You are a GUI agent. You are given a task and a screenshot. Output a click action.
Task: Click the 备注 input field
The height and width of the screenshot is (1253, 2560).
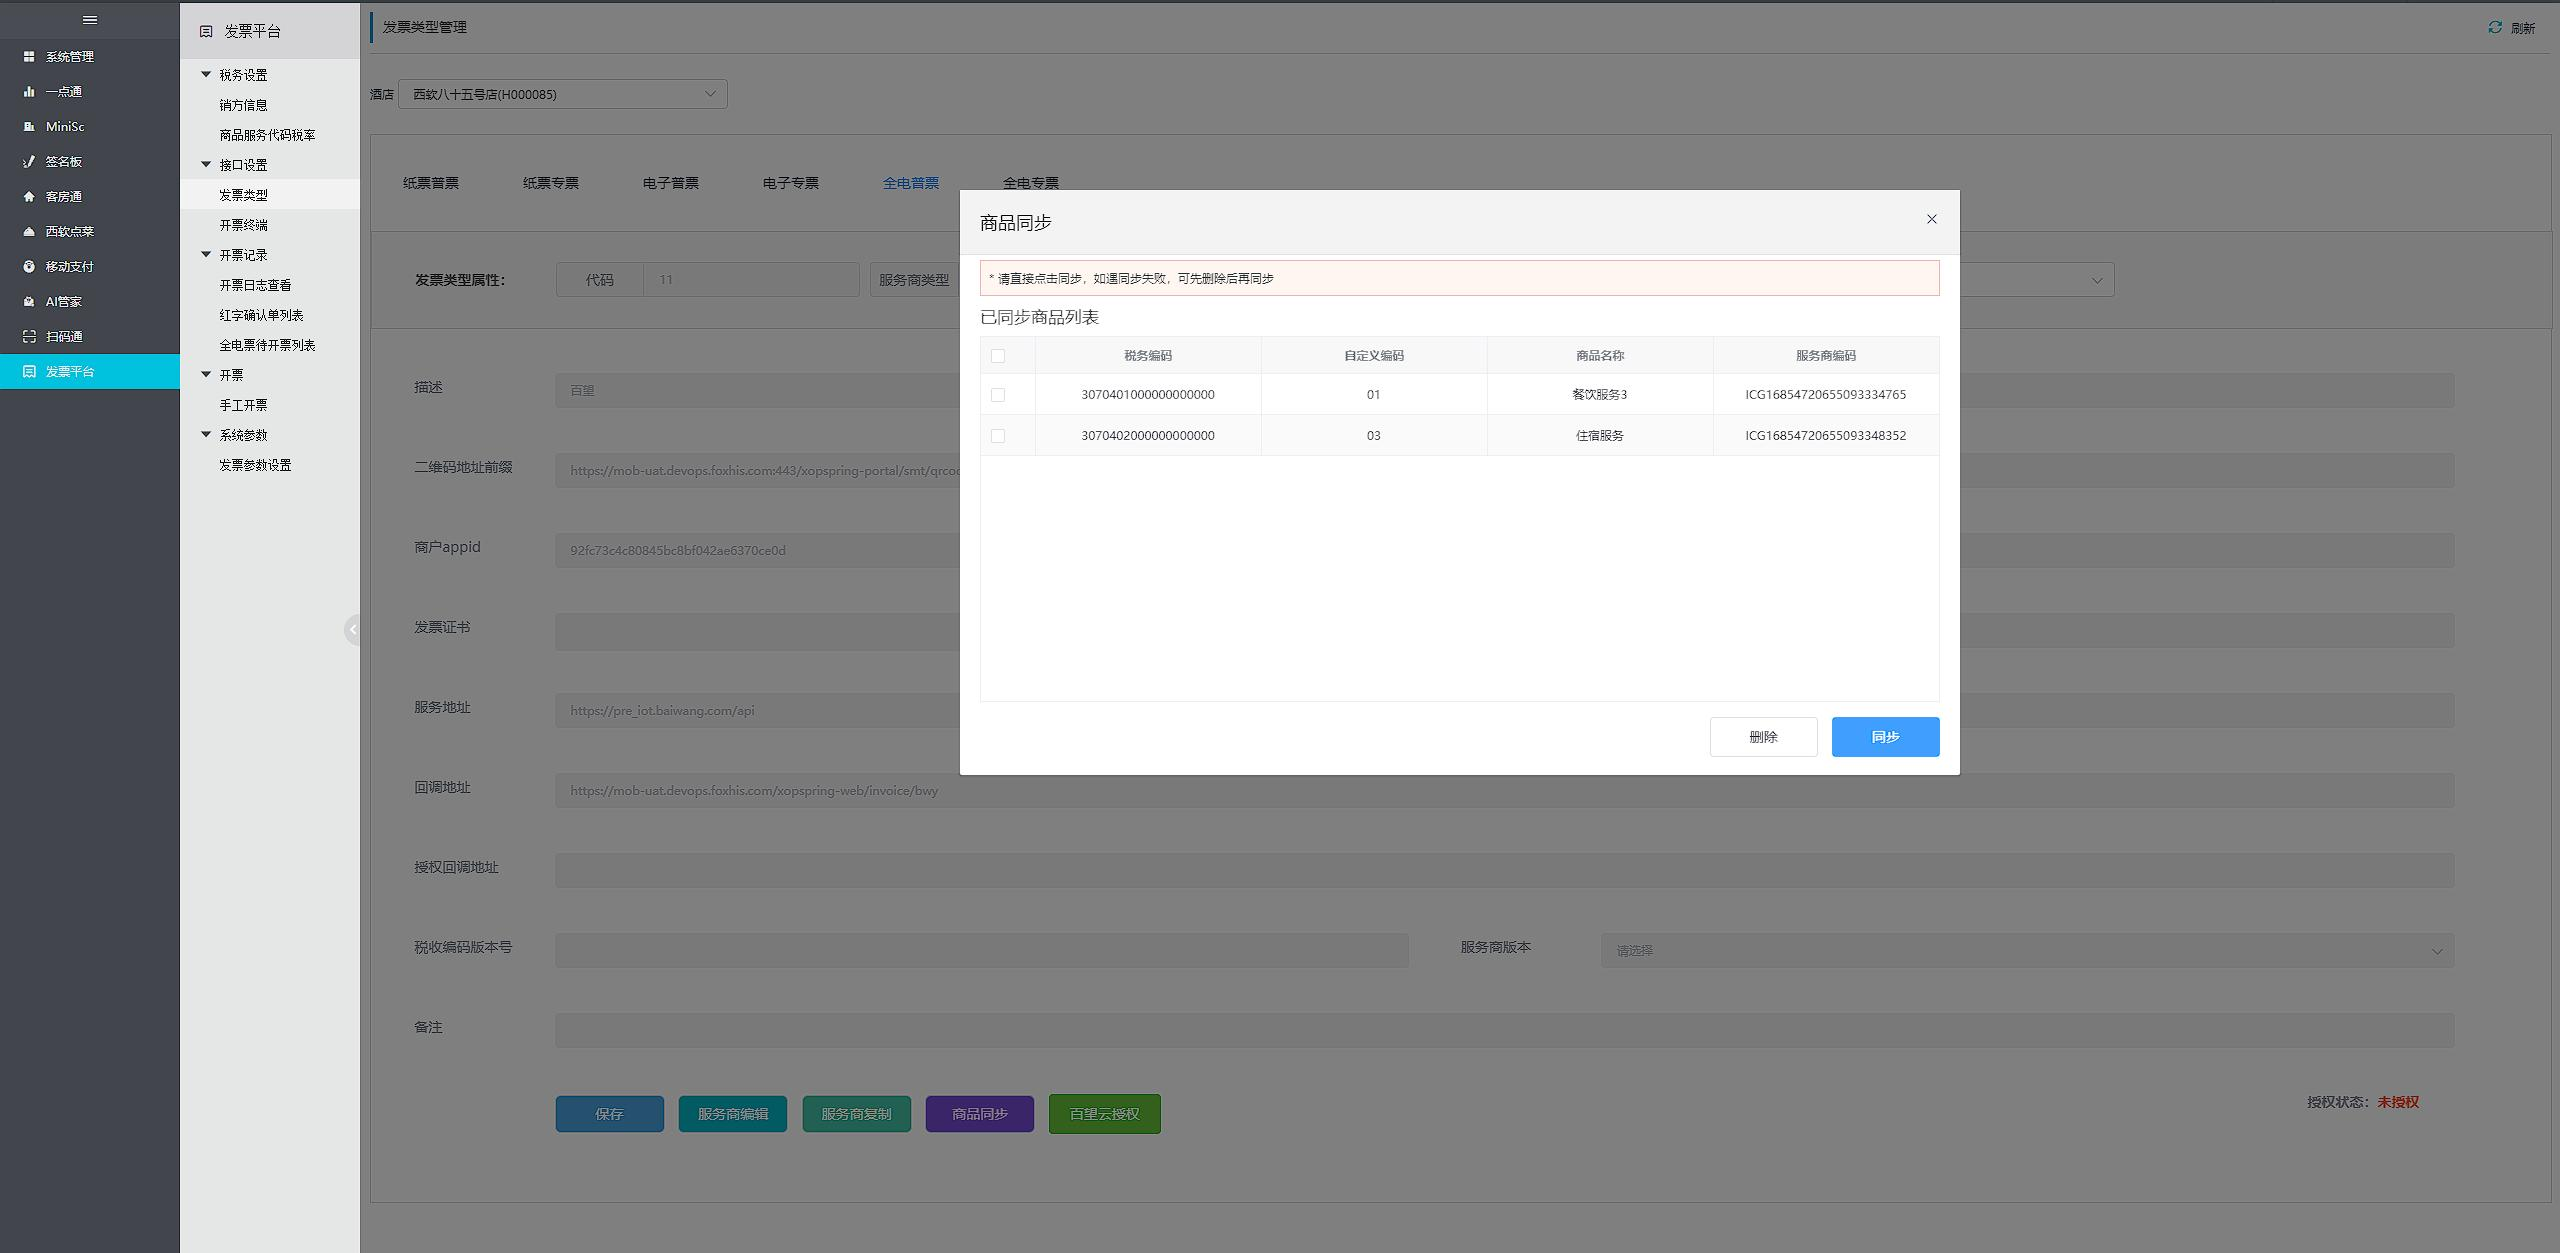[1505, 1031]
